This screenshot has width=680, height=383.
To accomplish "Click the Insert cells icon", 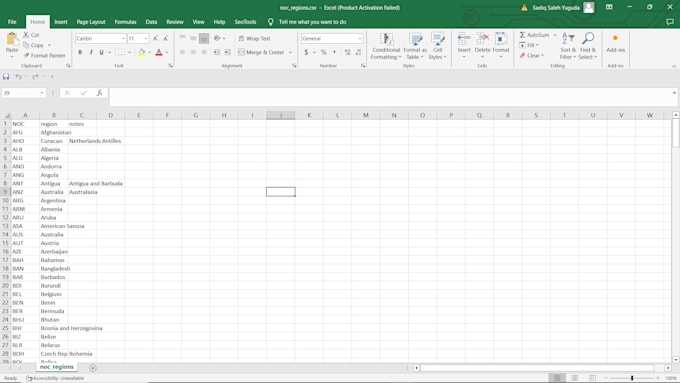I will [464, 39].
